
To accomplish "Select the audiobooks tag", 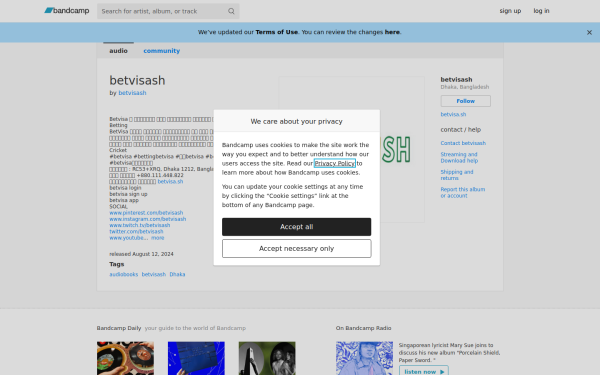I will (x=124, y=274).
